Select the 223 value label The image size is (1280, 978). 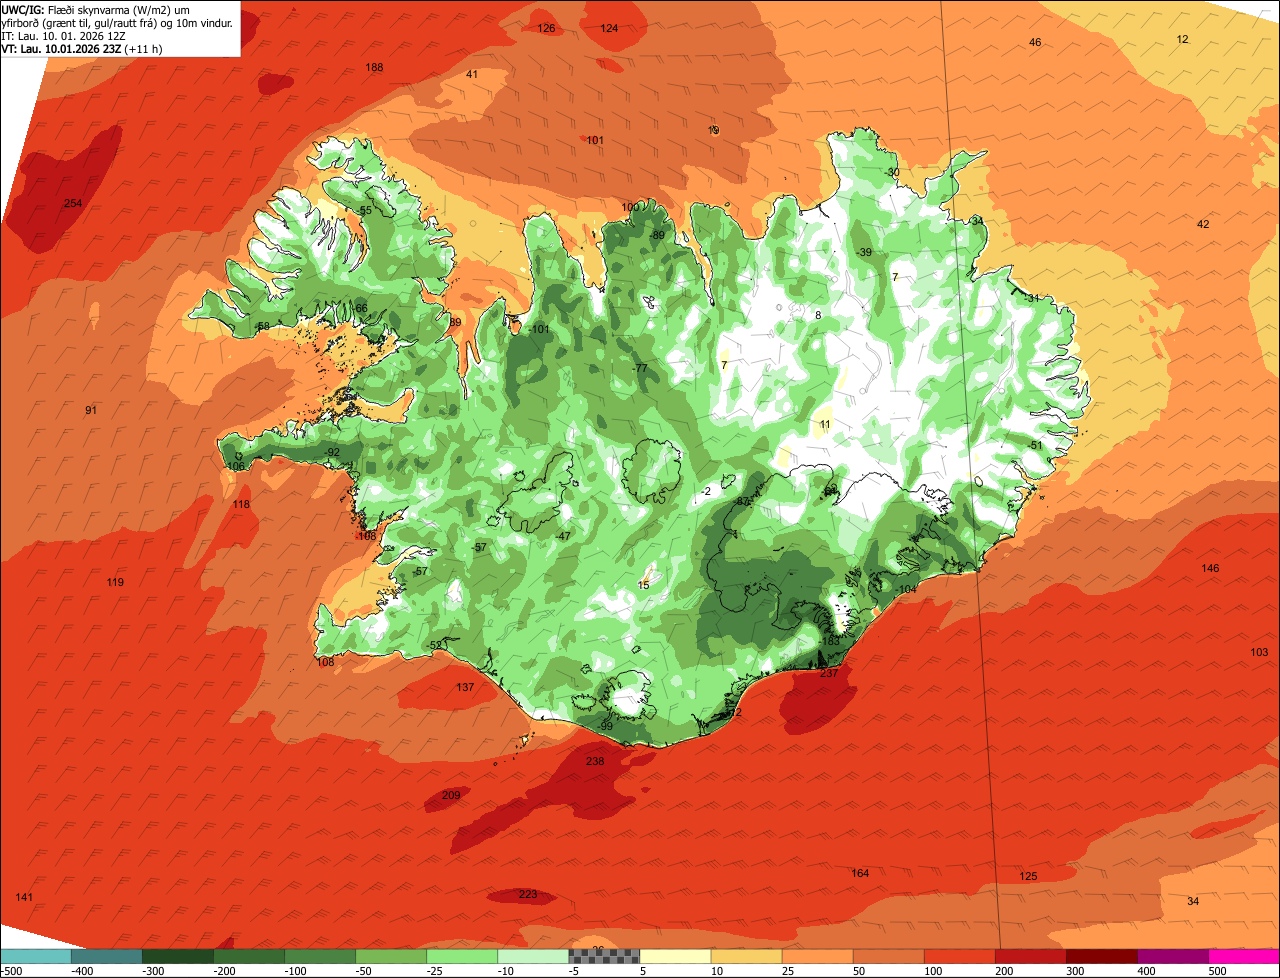click(x=528, y=894)
